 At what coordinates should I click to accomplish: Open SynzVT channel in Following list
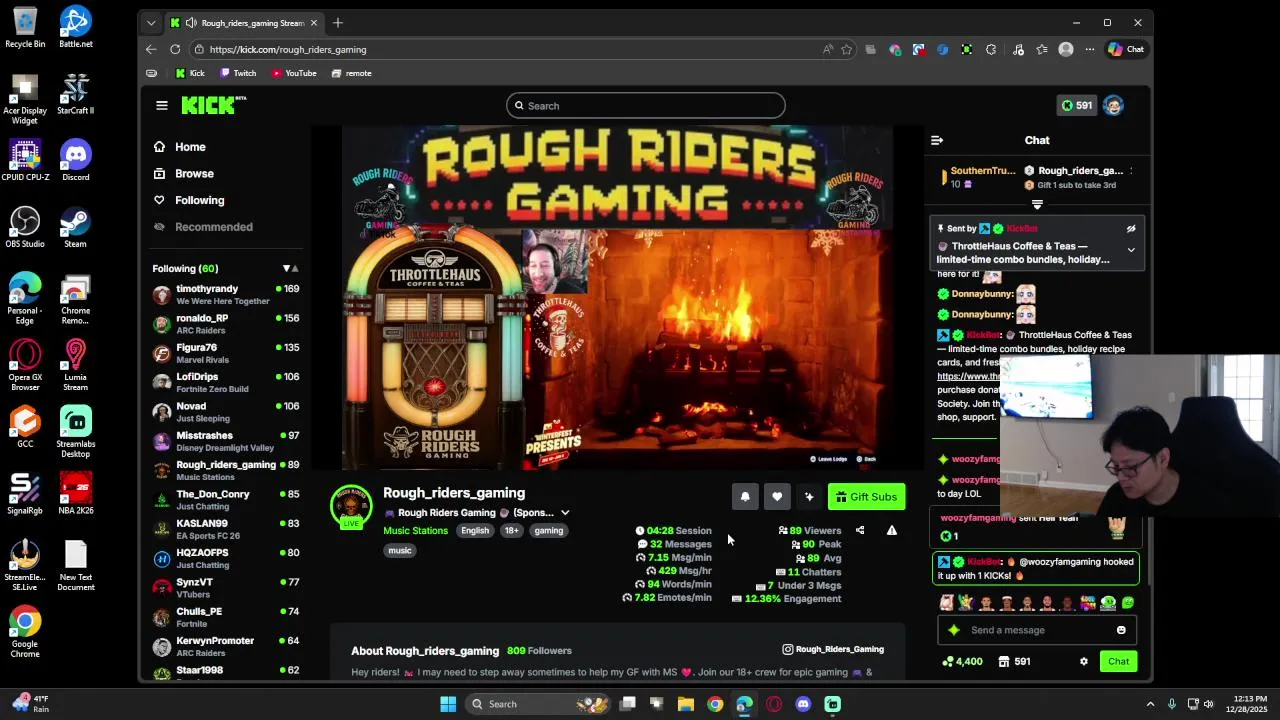226,587
